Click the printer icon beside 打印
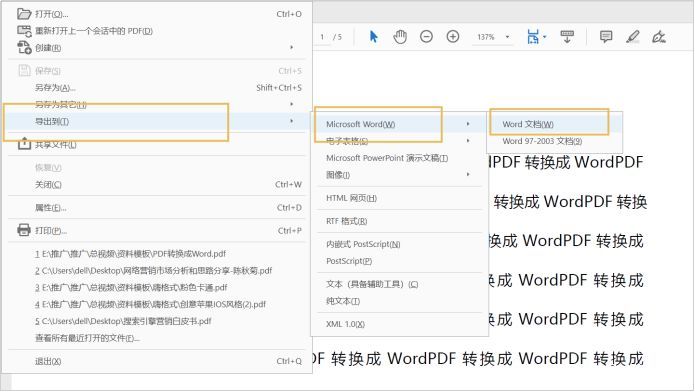The height and width of the screenshot is (392, 695). (x=24, y=230)
